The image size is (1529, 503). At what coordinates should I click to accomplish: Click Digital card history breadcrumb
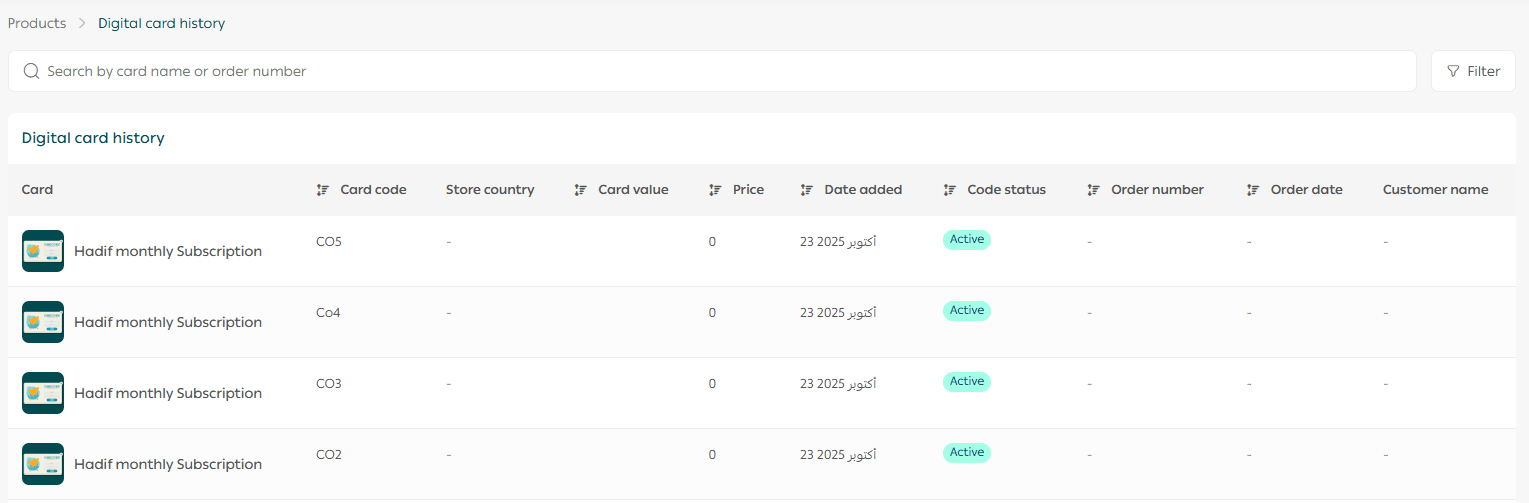tap(161, 23)
